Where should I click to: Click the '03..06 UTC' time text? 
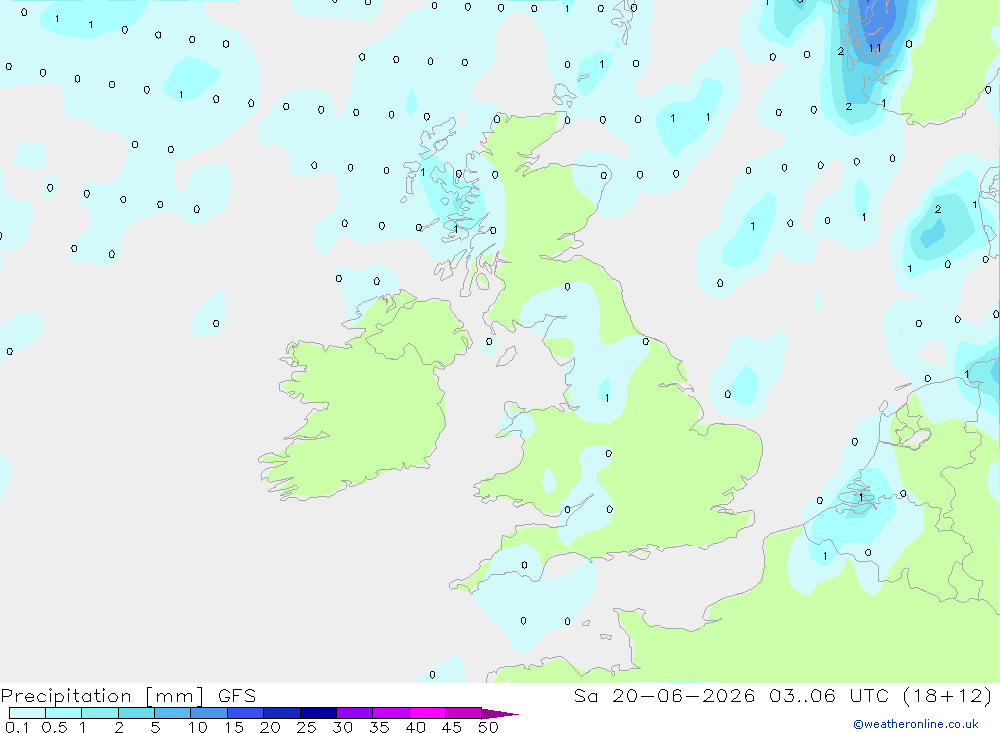tap(829, 696)
